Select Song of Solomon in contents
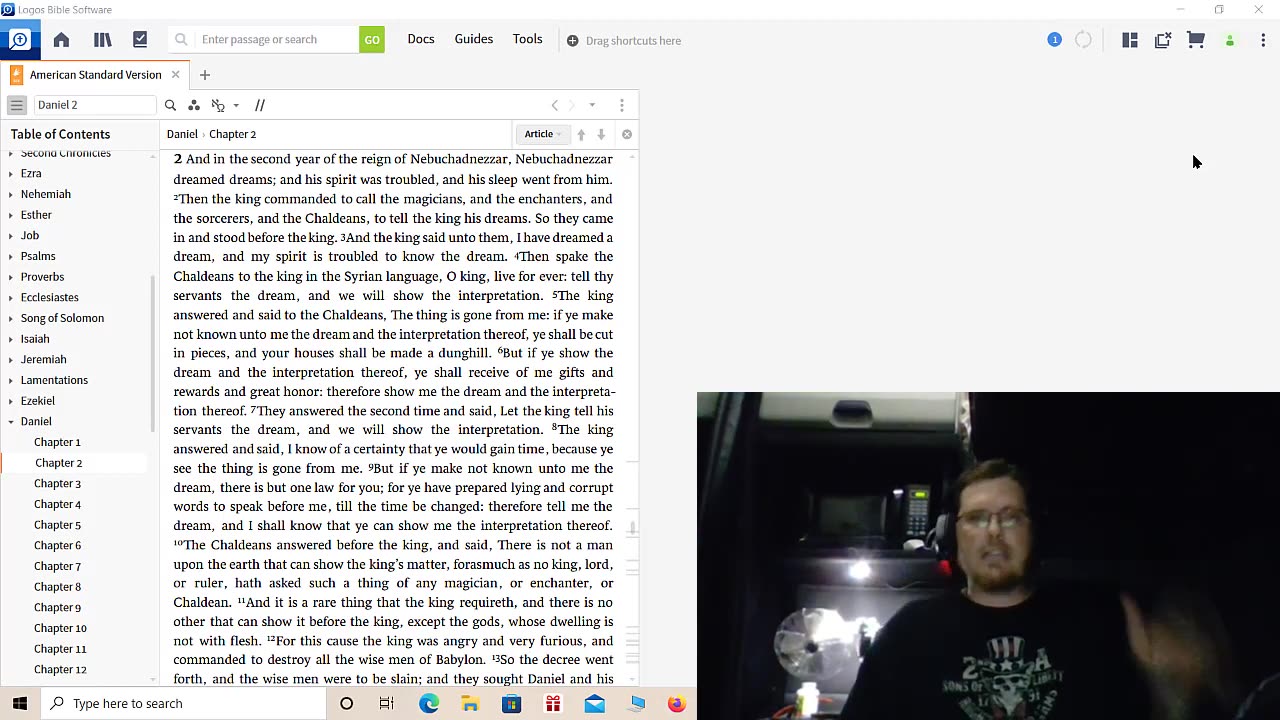 [x=62, y=318]
